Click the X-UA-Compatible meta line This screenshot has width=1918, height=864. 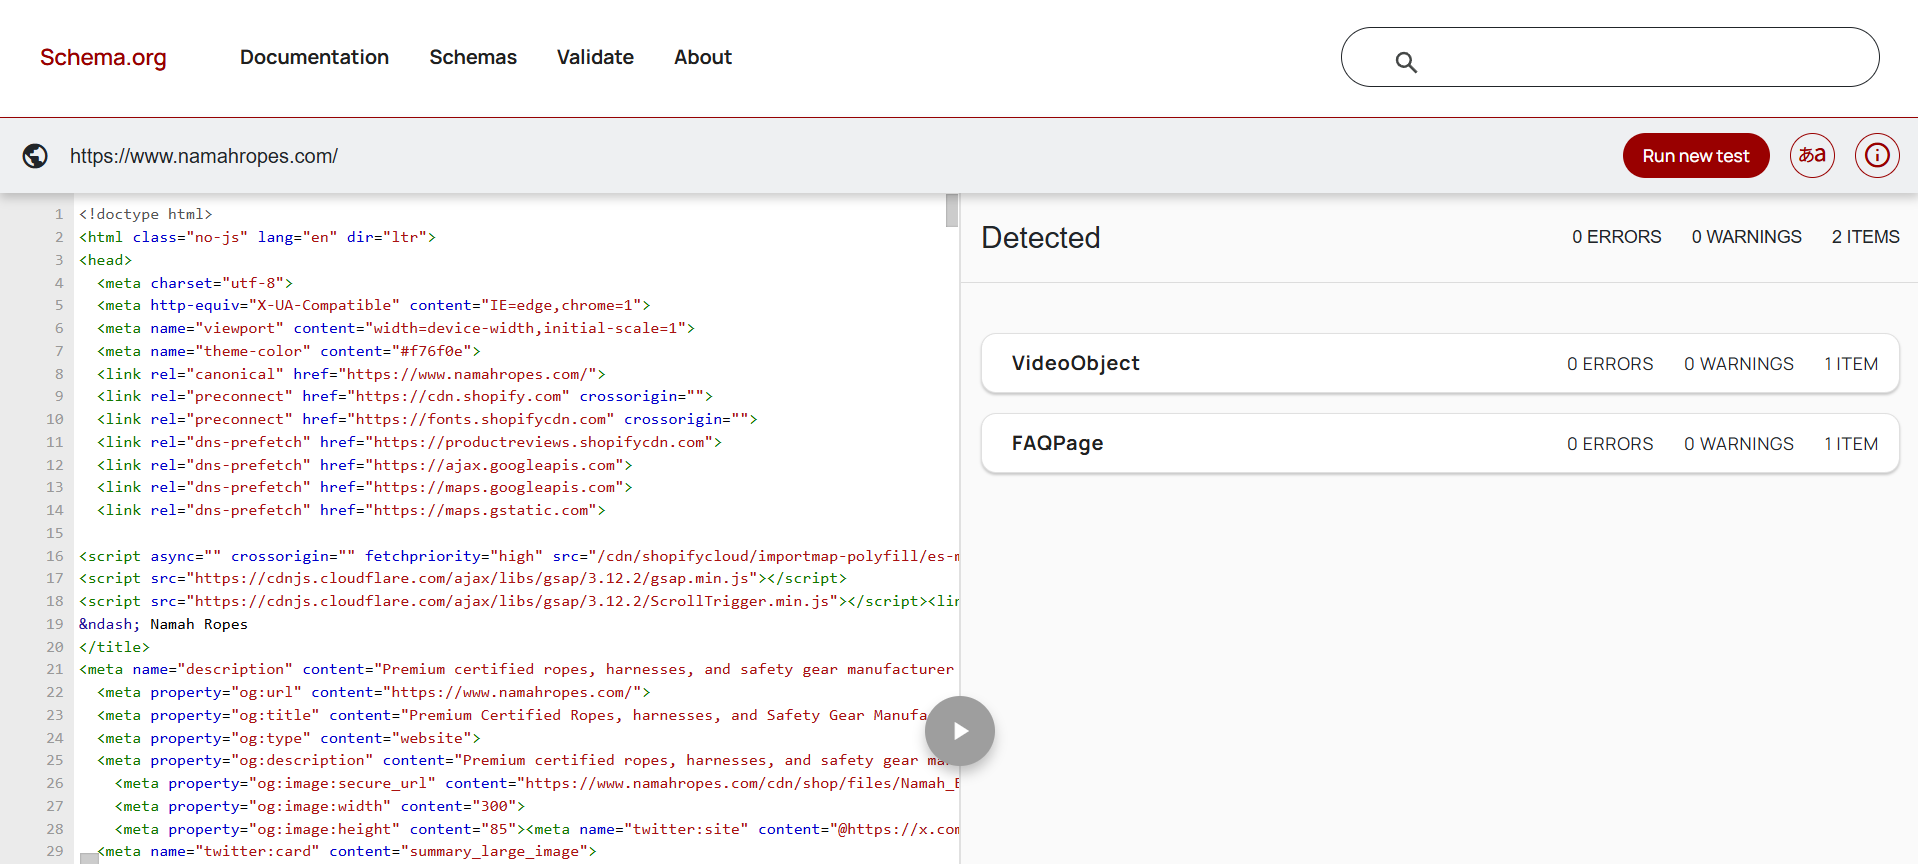point(374,305)
